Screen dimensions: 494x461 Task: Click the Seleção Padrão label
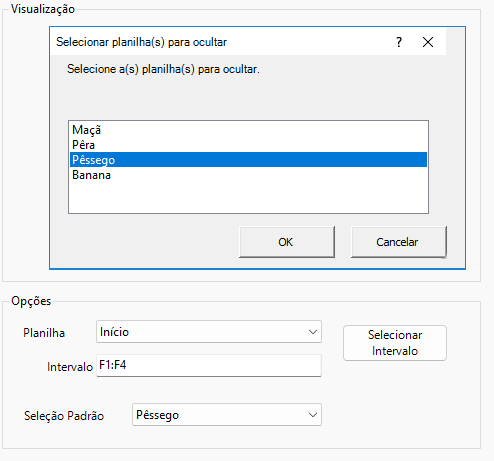click(64, 416)
